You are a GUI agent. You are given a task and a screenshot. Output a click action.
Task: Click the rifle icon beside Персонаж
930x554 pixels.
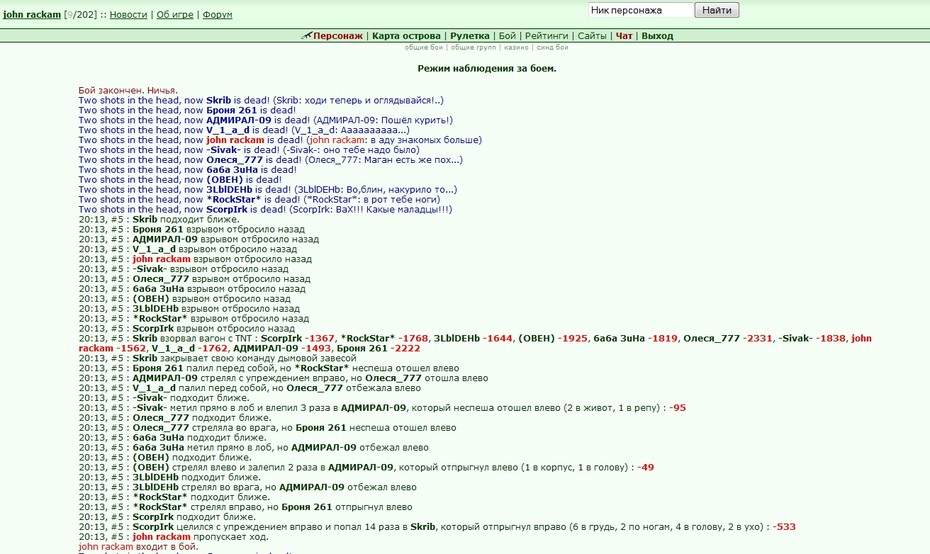point(306,36)
